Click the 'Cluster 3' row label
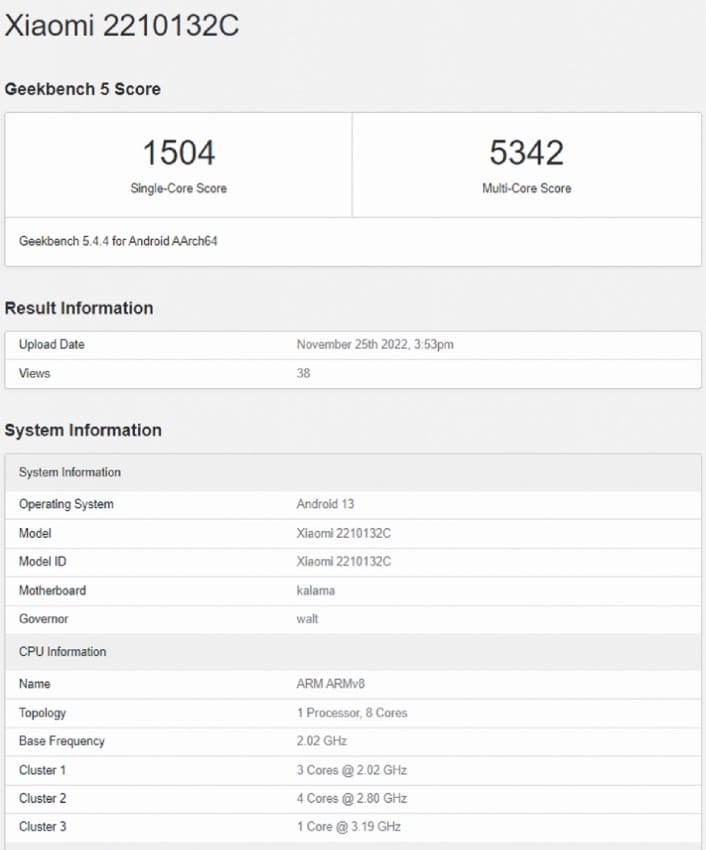 click(42, 827)
